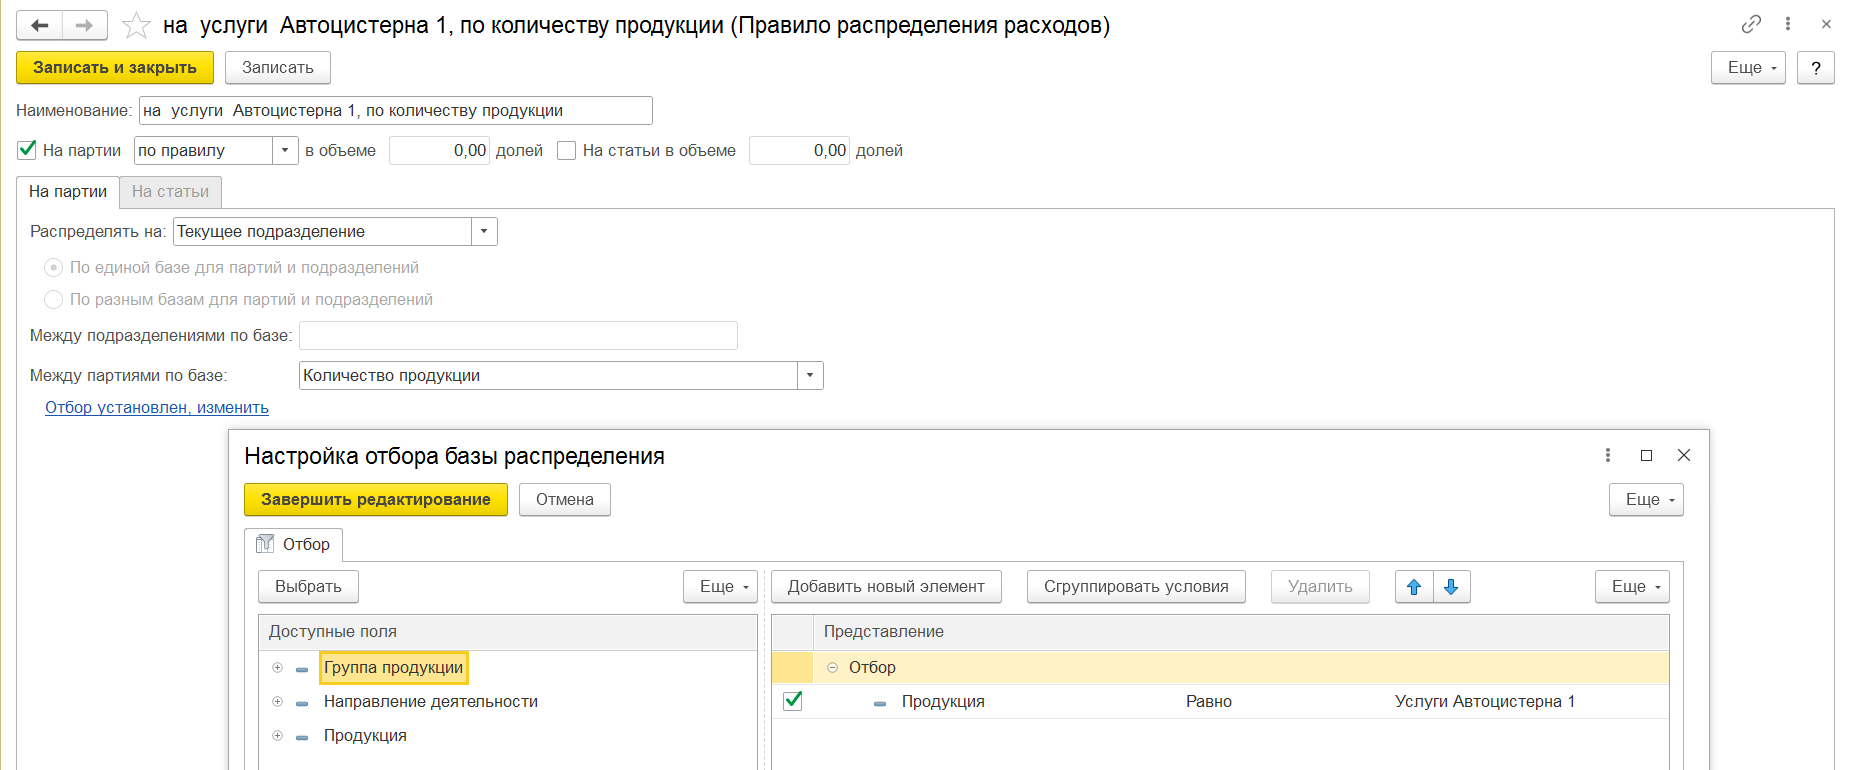The width and height of the screenshot is (1852, 770).
Task: Expand the 'Продукция' available field node
Action: (278, 736)
